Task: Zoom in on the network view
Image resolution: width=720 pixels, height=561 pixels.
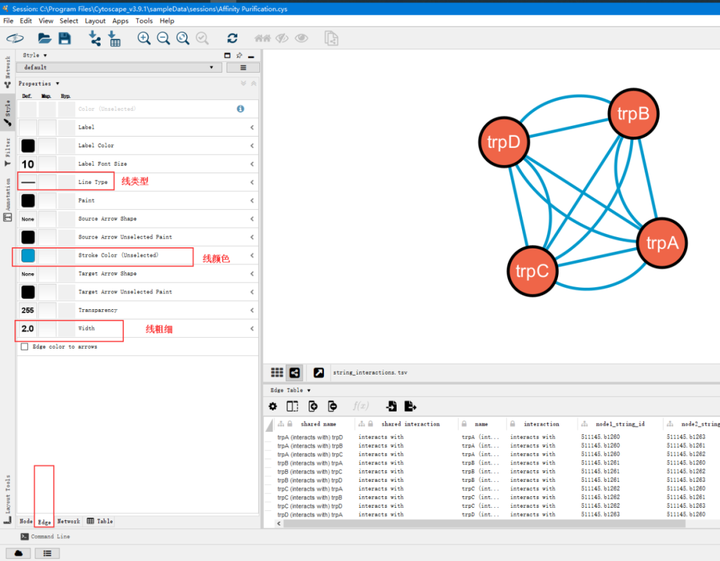Action: [144, 38]
